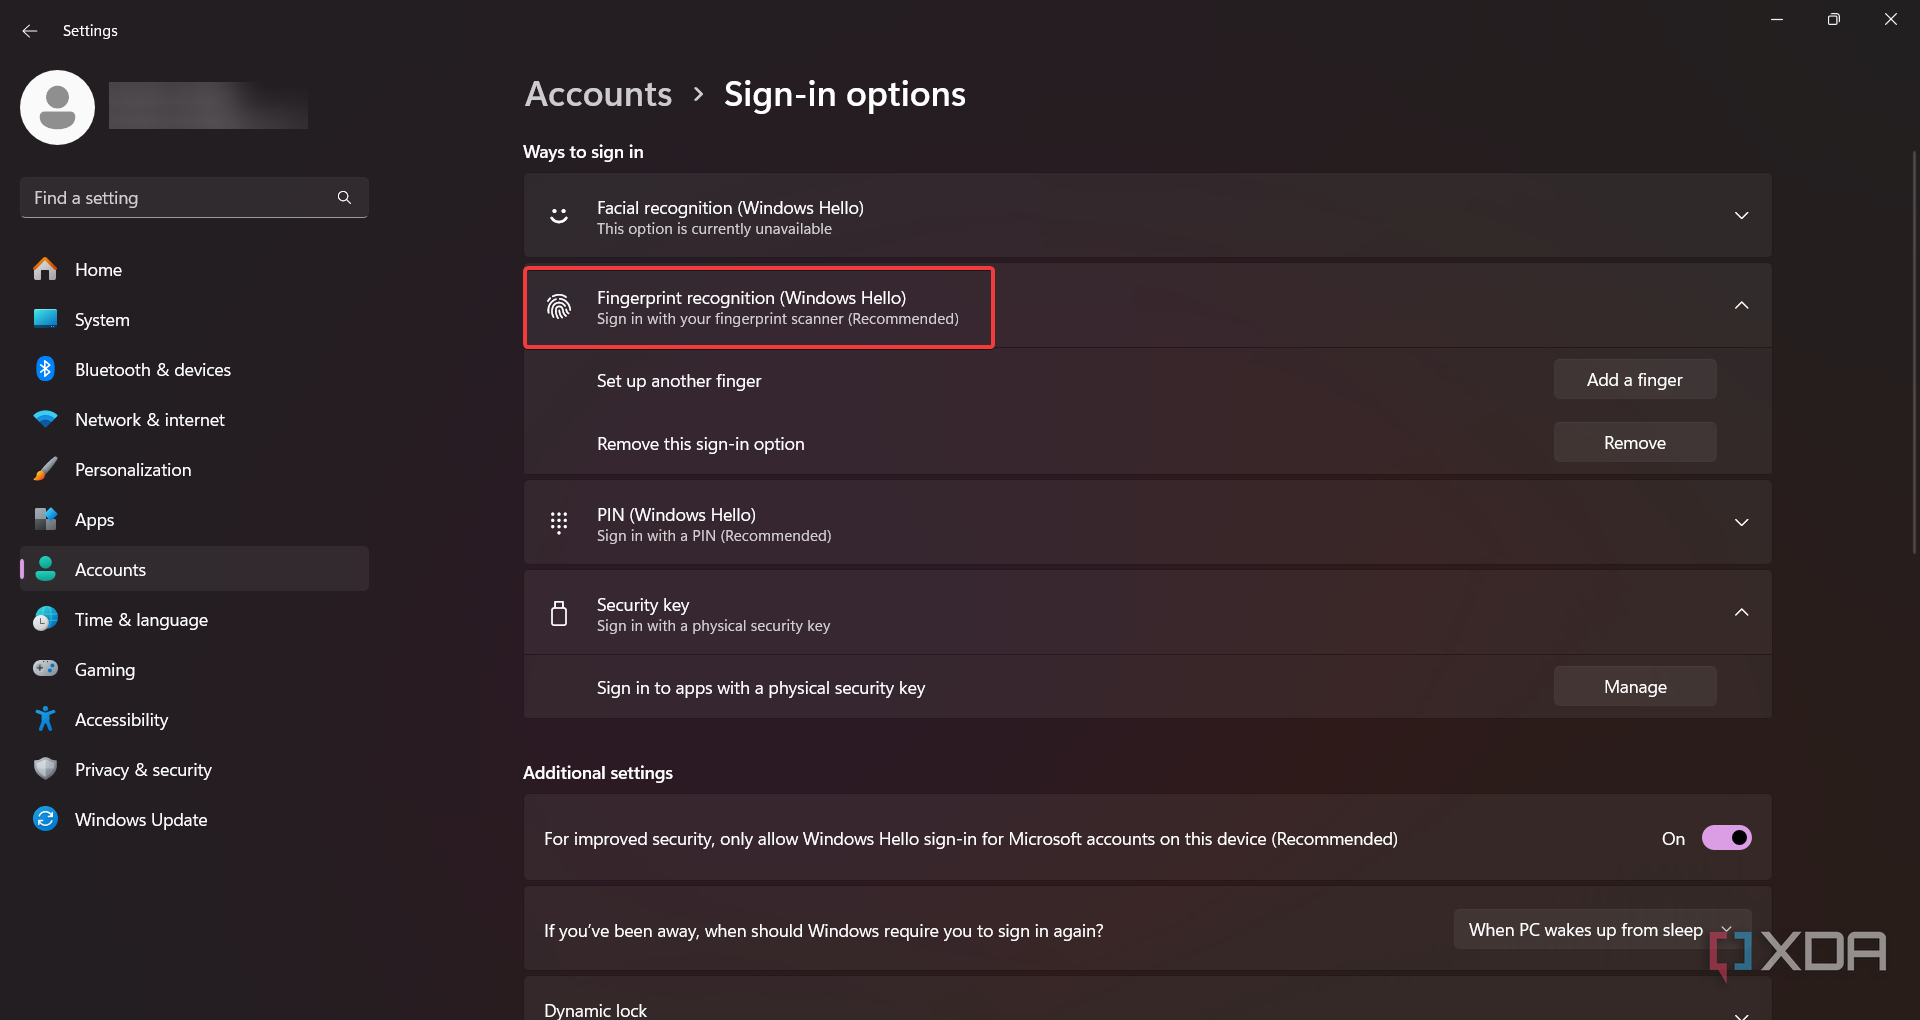
Task: Click the security key USB icon
Action: (559, 613)
